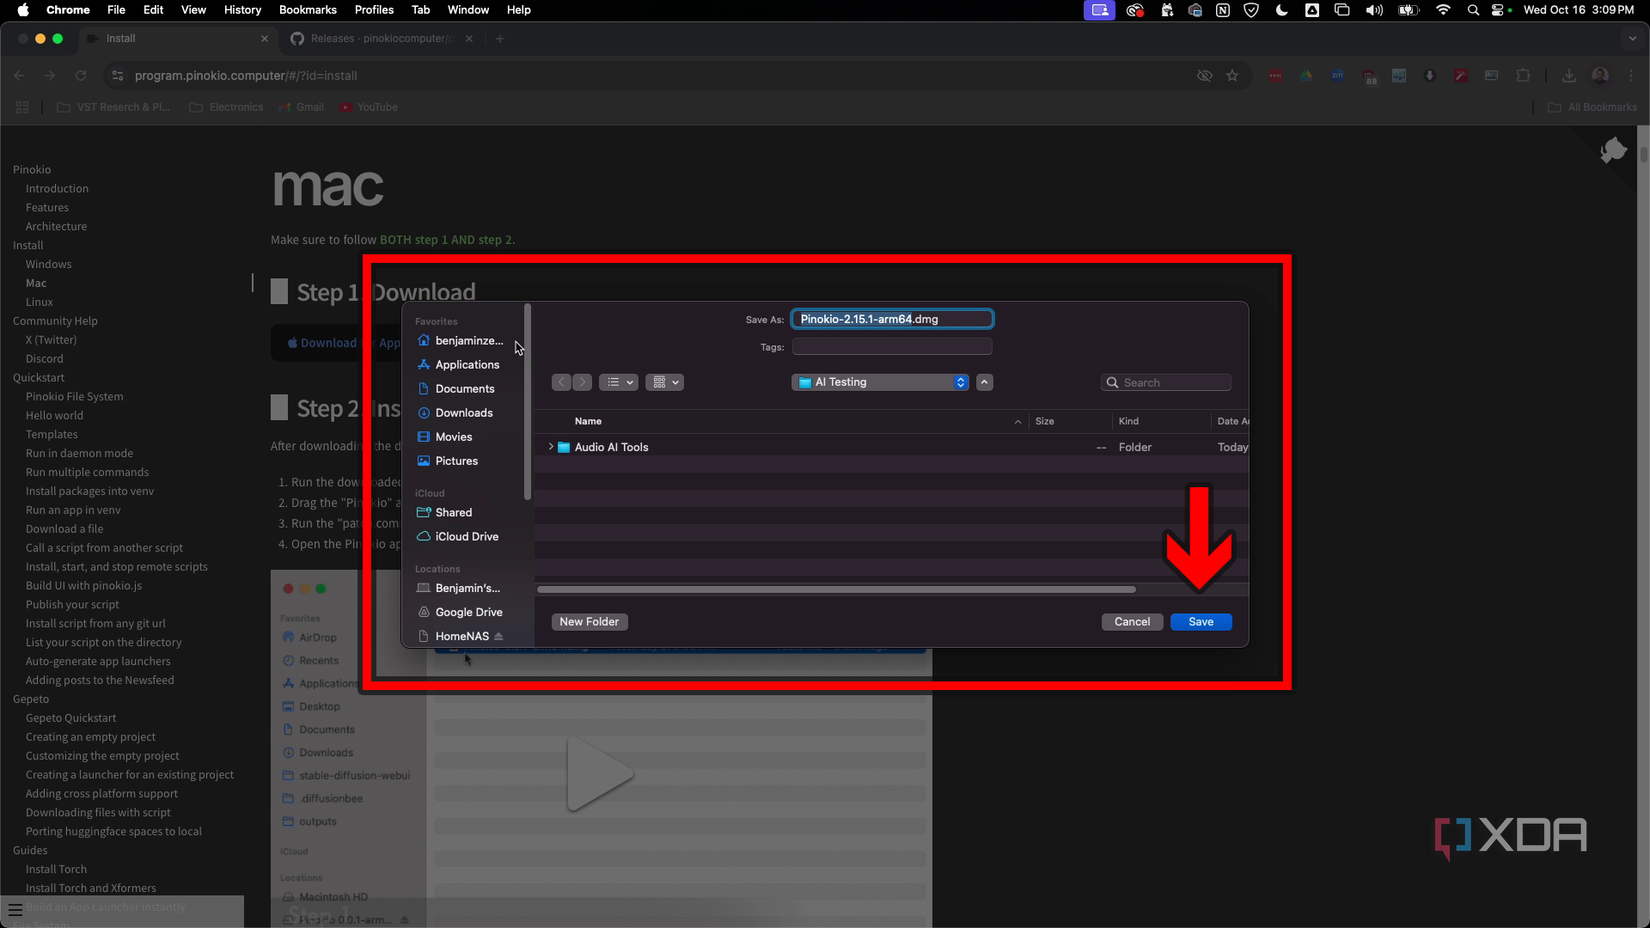
Task: Open Chrome's tab search dropdown
Action: point(1633,39)
